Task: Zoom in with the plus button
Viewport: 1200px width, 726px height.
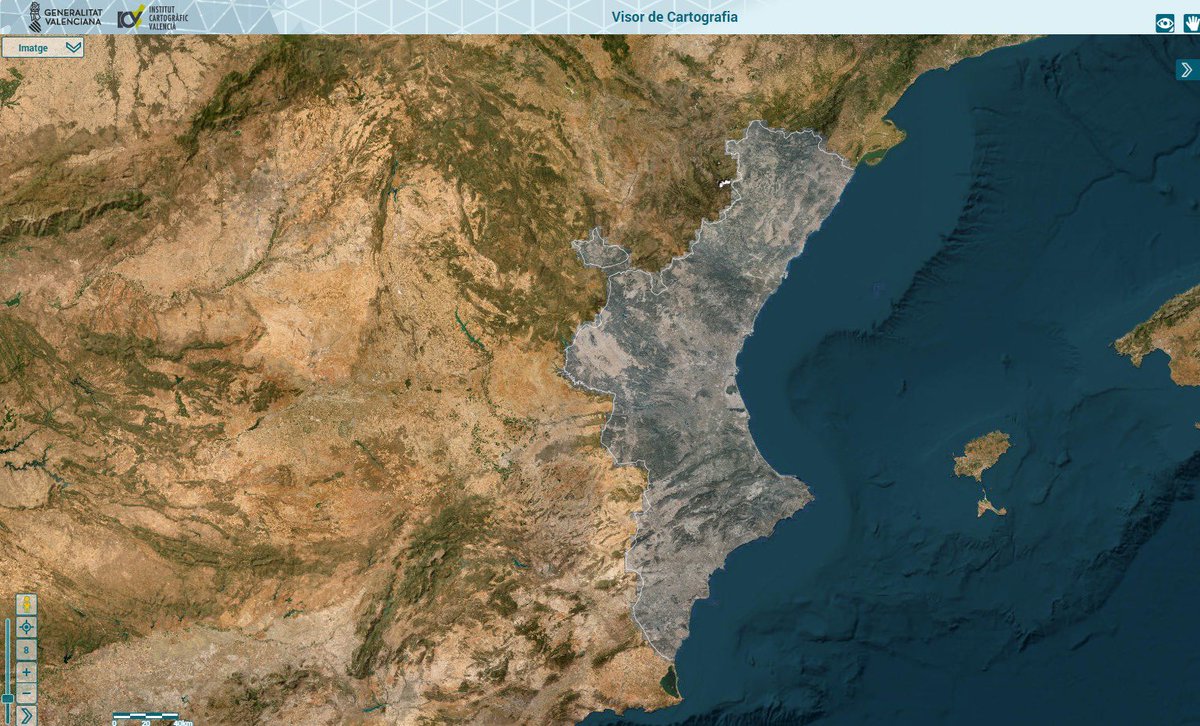Action: click(26, 673)
